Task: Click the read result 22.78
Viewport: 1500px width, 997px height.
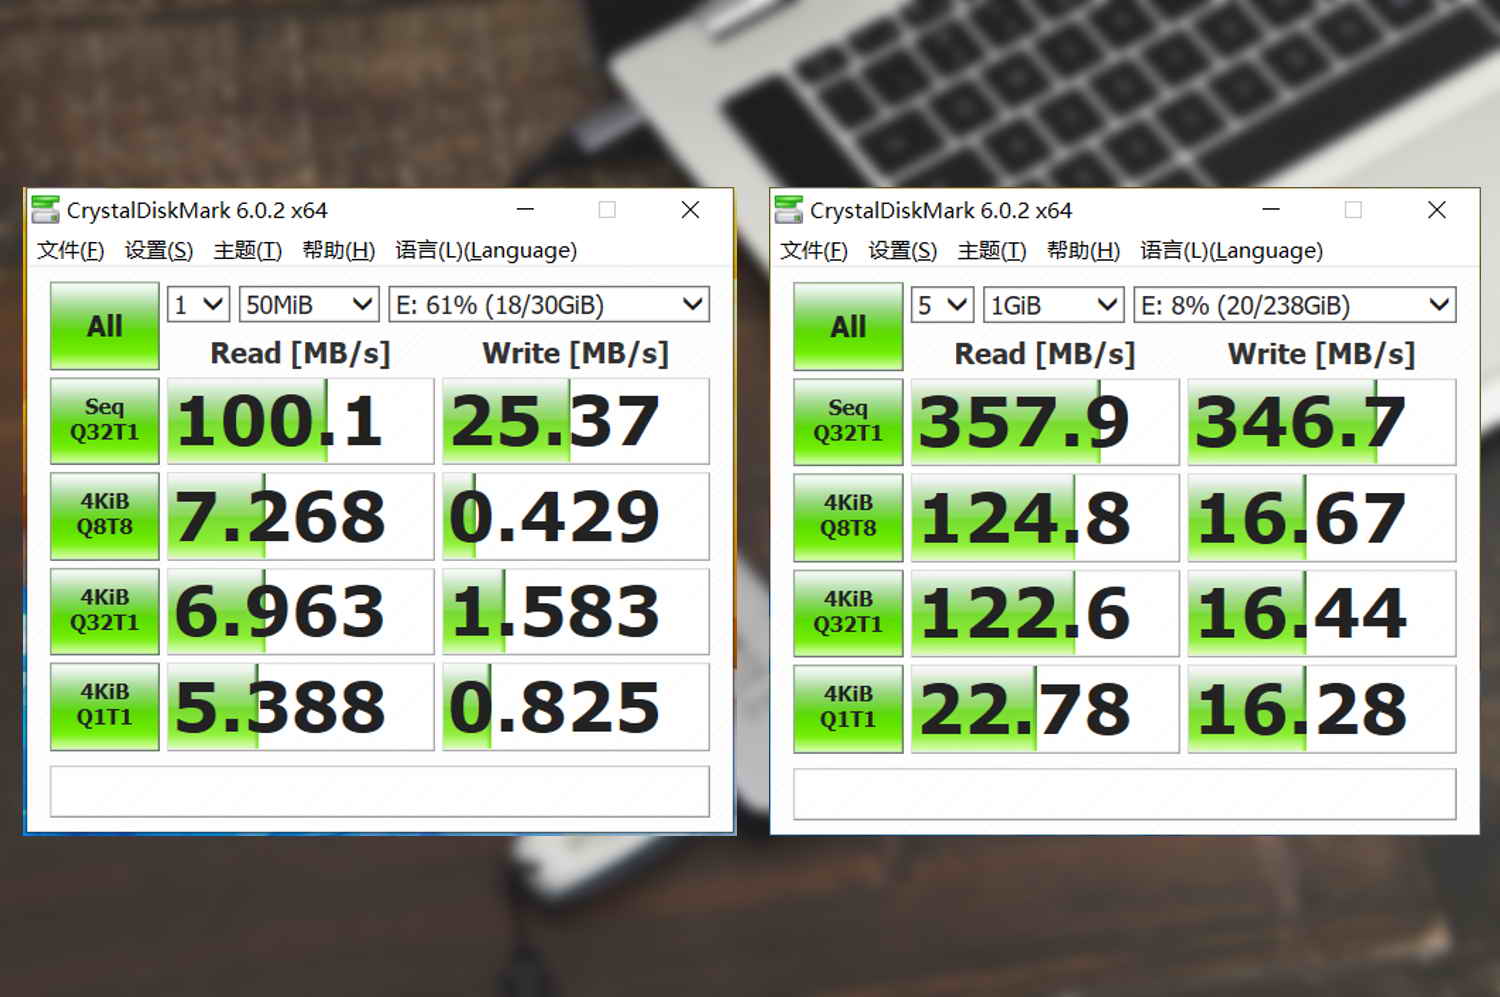Action: pyautogui.click(x=1045, y=709)
